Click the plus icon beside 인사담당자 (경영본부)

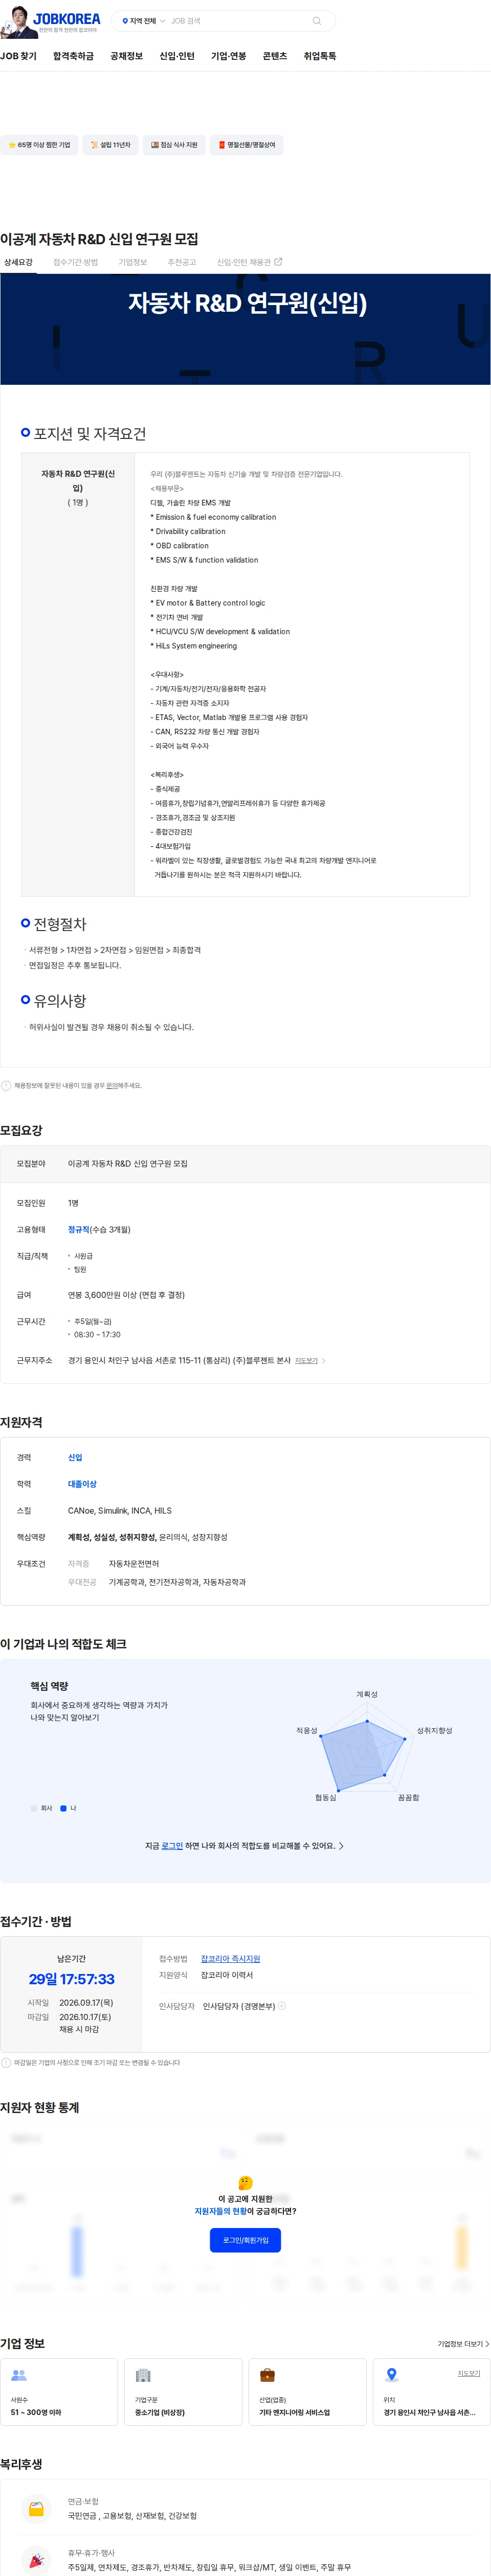pos(282,2005)
